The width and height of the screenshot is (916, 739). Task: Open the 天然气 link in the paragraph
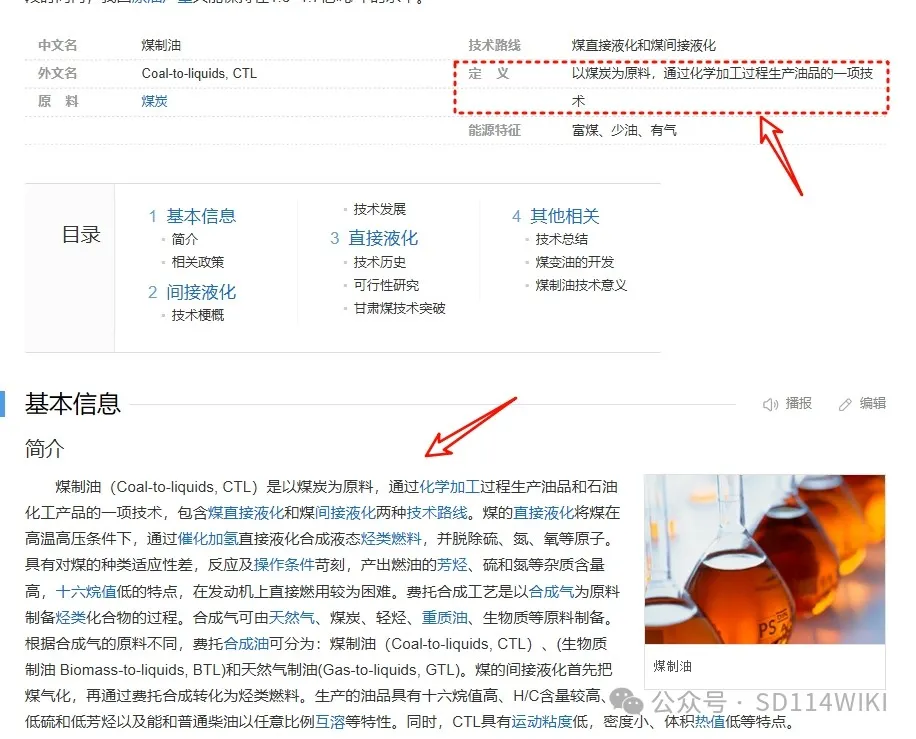coord(292,617)
